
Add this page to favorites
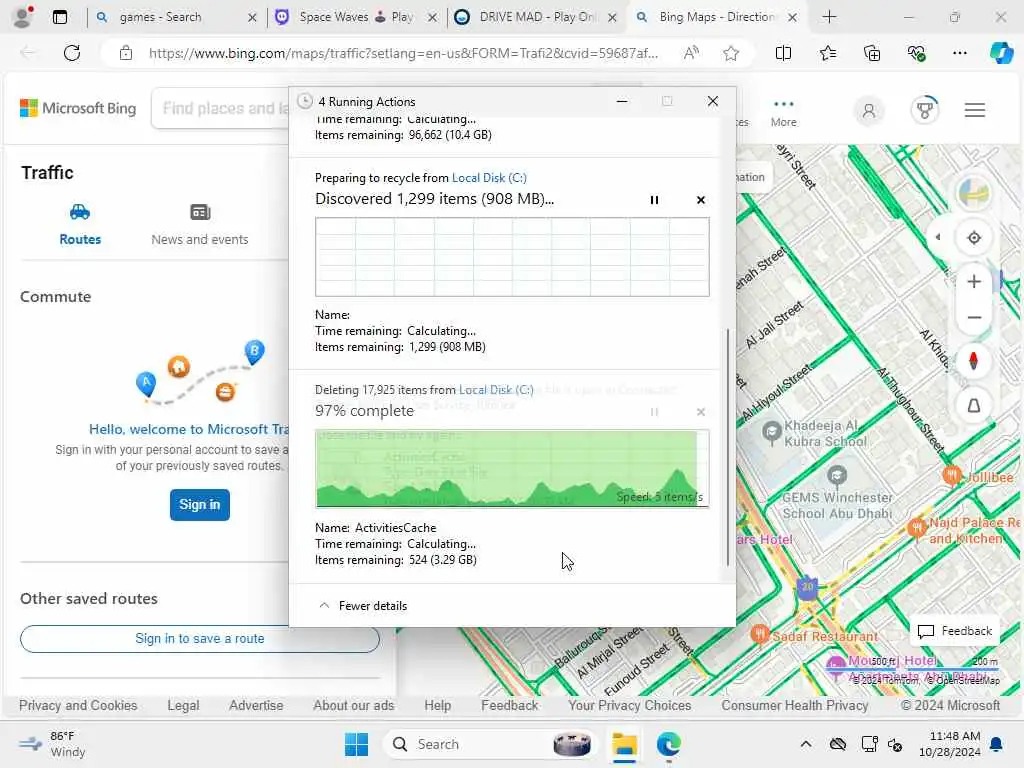pos(731,53)
